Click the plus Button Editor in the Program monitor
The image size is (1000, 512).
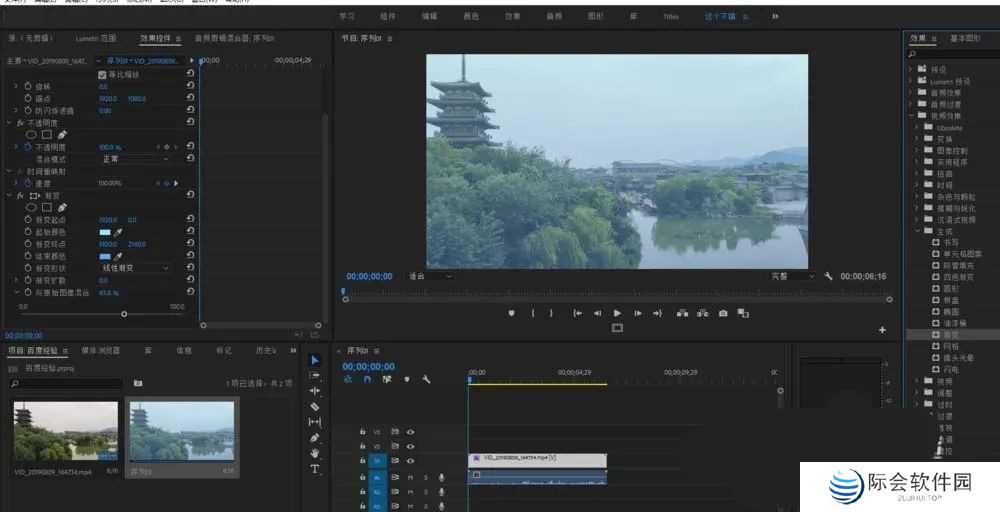point(882,329)
